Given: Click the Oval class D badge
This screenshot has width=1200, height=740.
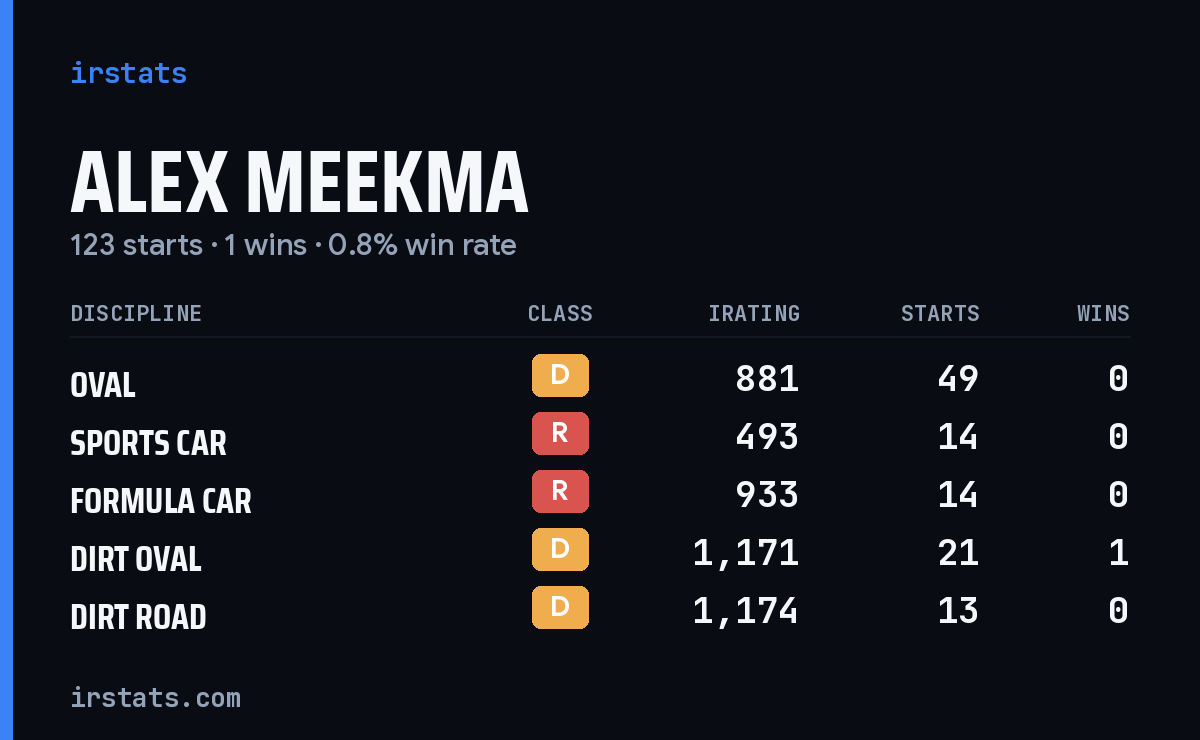Looking at the screenshot, I should click(560, 375).
